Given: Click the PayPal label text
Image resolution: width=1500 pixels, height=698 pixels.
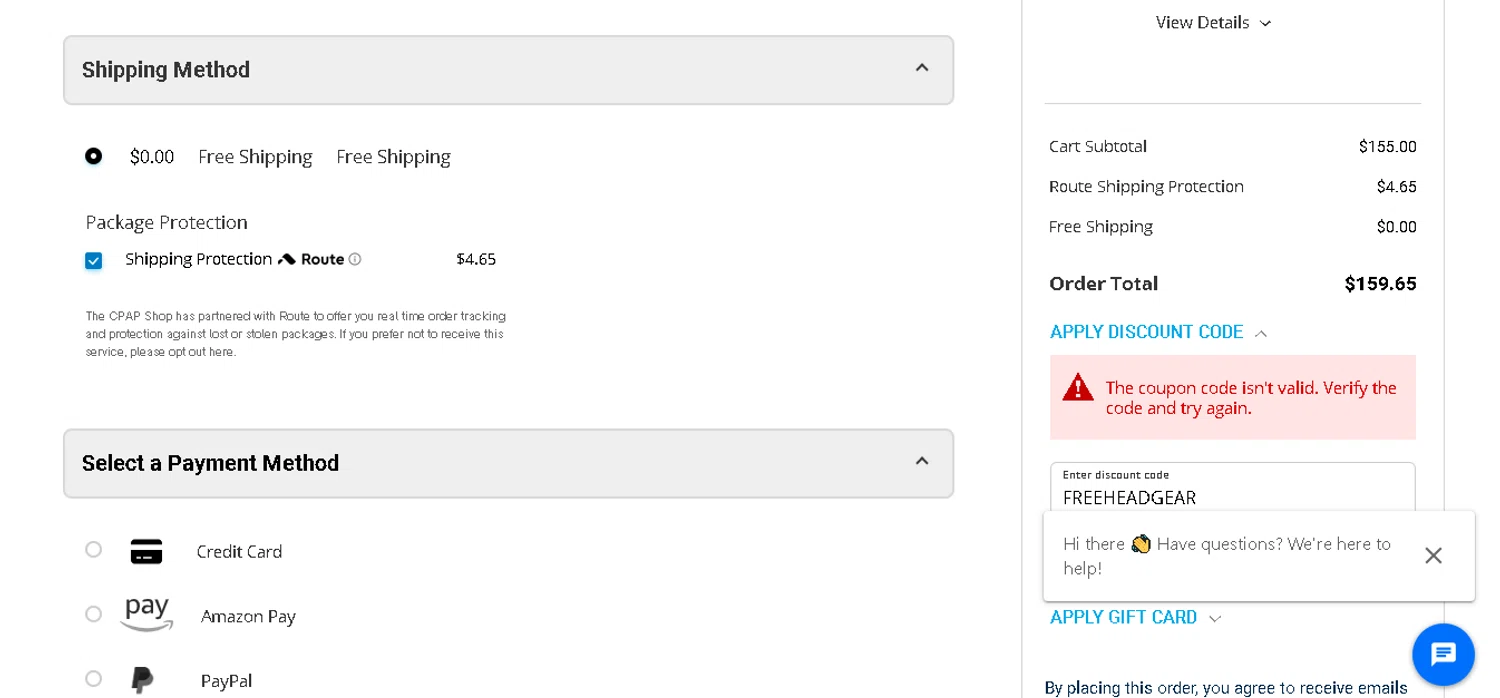Looking at the screenshot, I should (x=226, y=681).
